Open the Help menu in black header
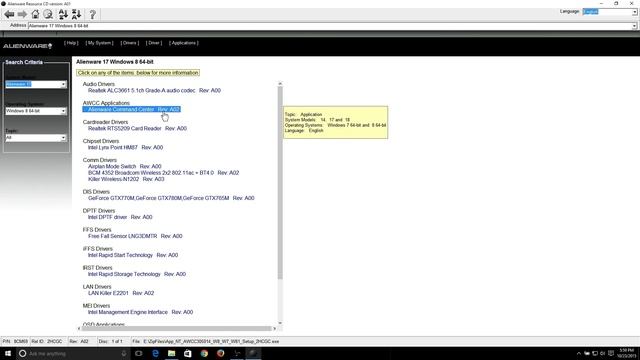 click(x=71, y=43)
